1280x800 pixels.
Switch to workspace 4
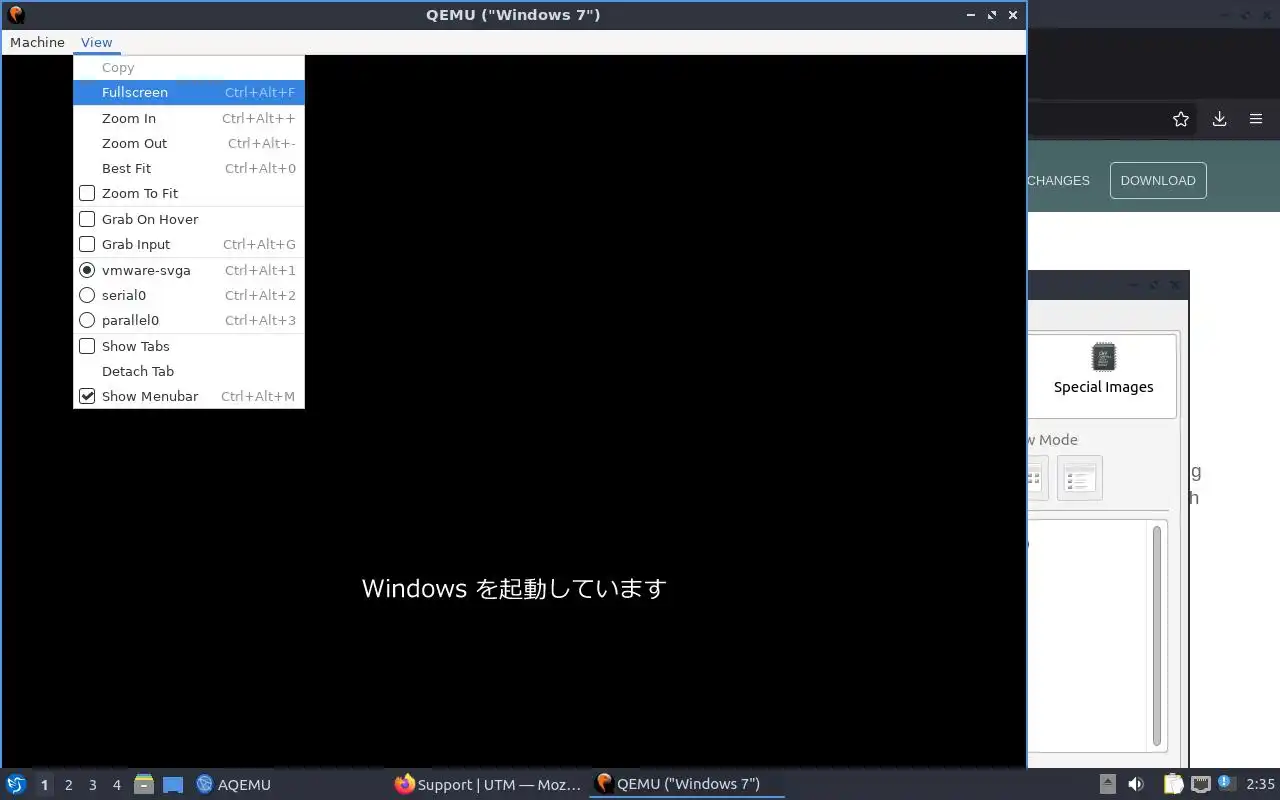coord(116,785)
